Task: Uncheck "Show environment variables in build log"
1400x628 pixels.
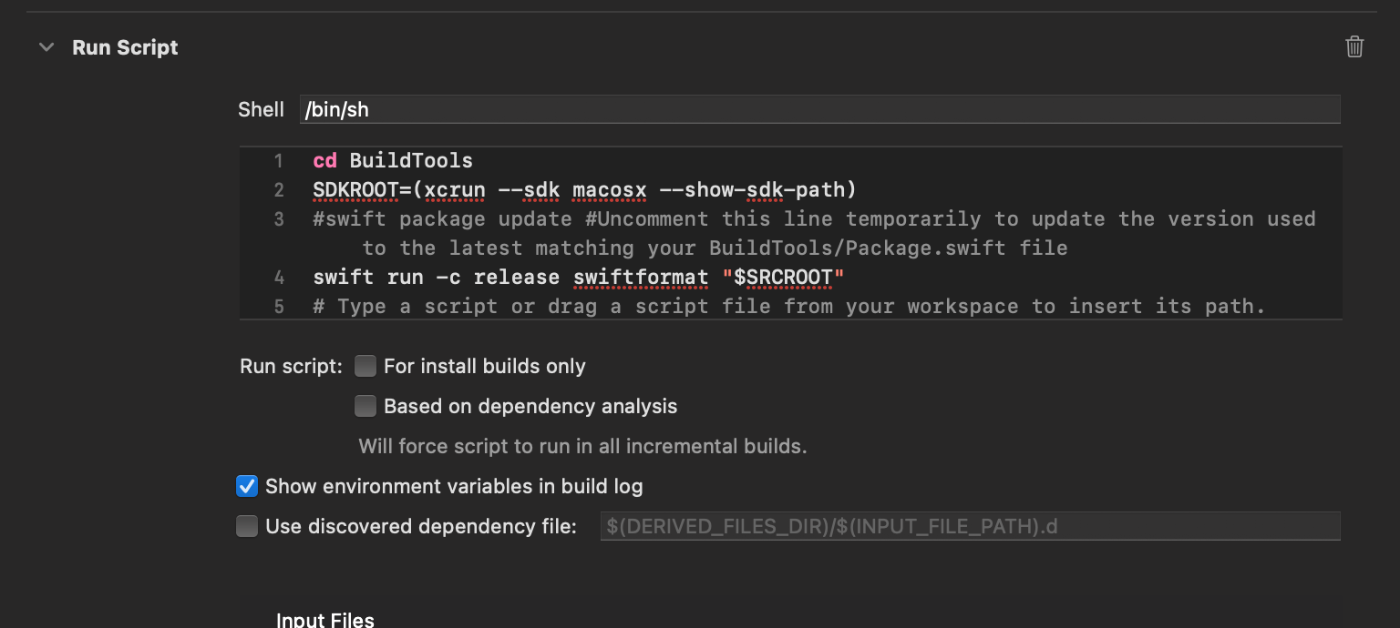Action: (246, 486)
